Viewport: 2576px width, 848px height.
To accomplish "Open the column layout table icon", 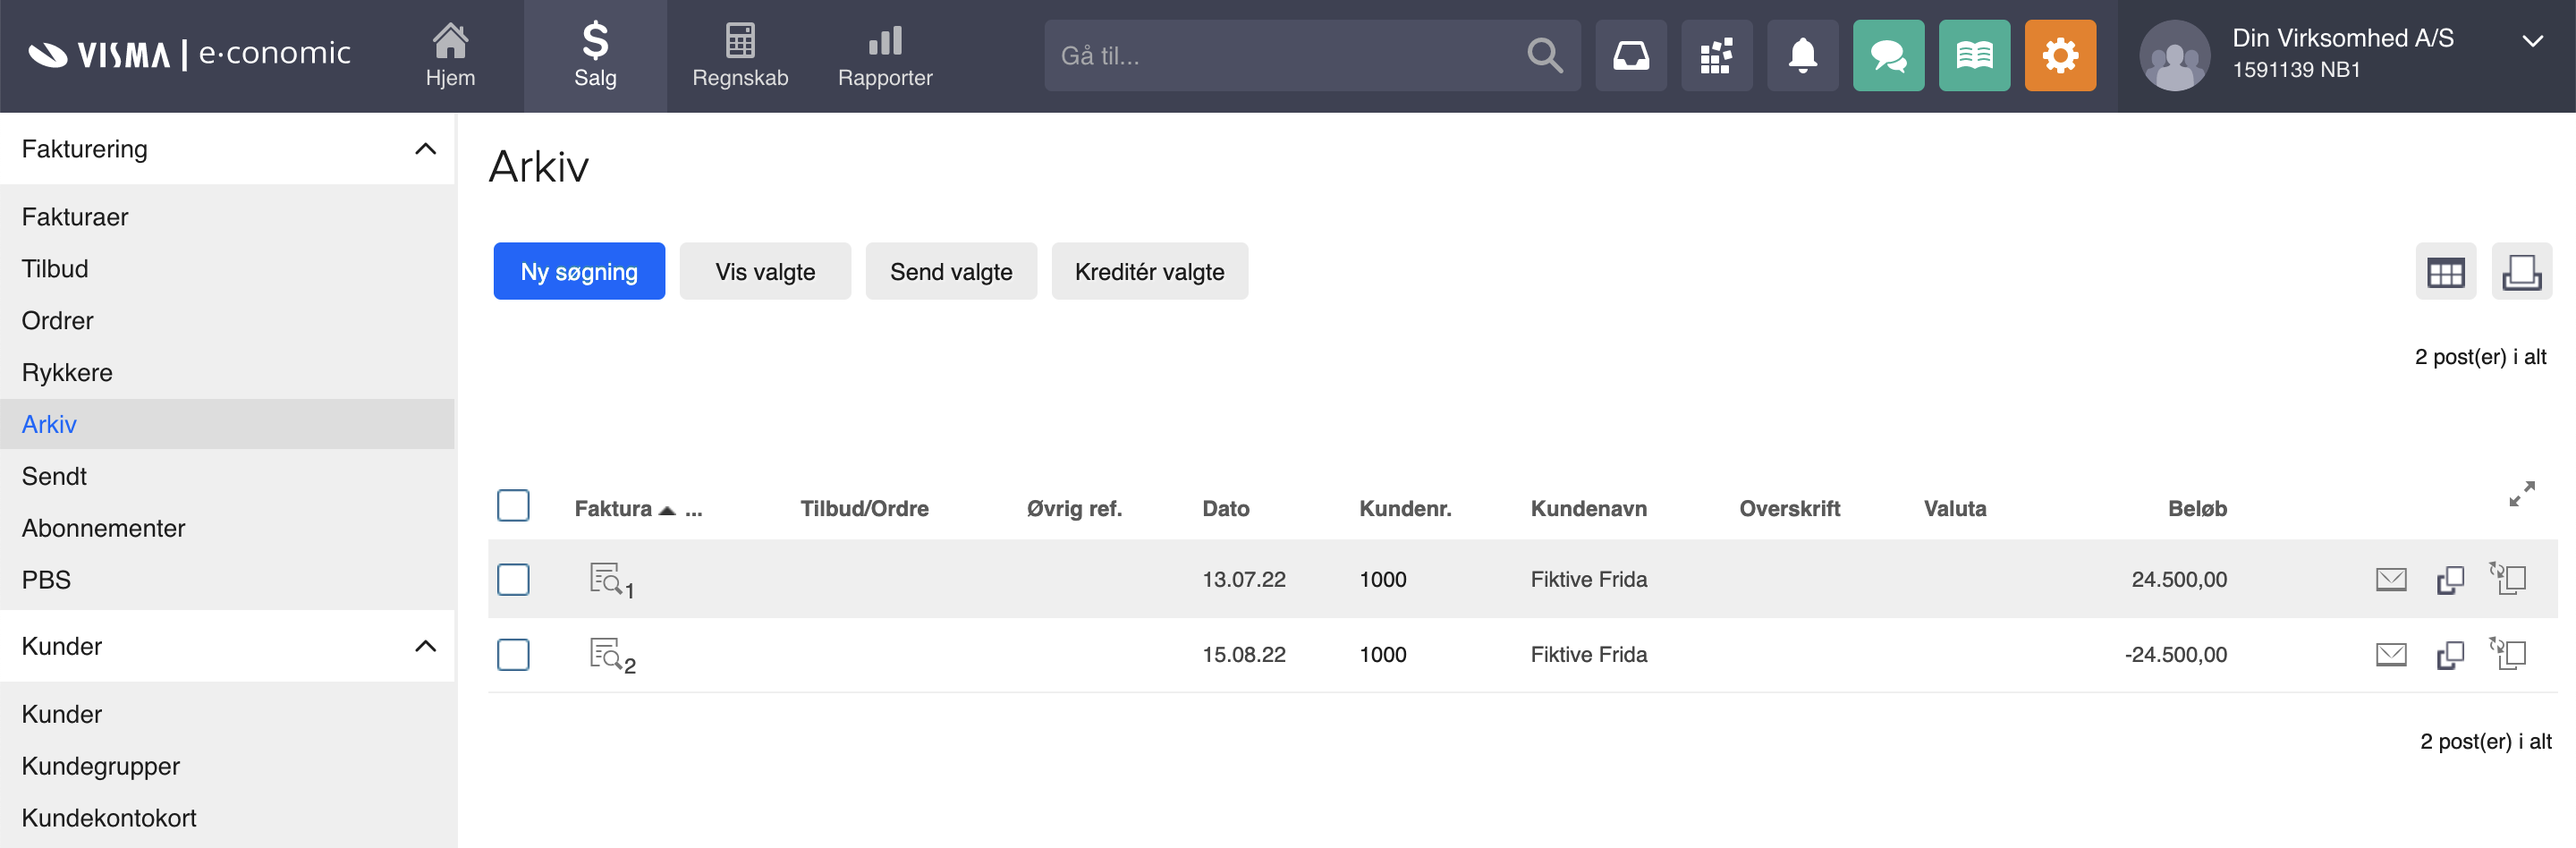I will [x=2445, y=272].
